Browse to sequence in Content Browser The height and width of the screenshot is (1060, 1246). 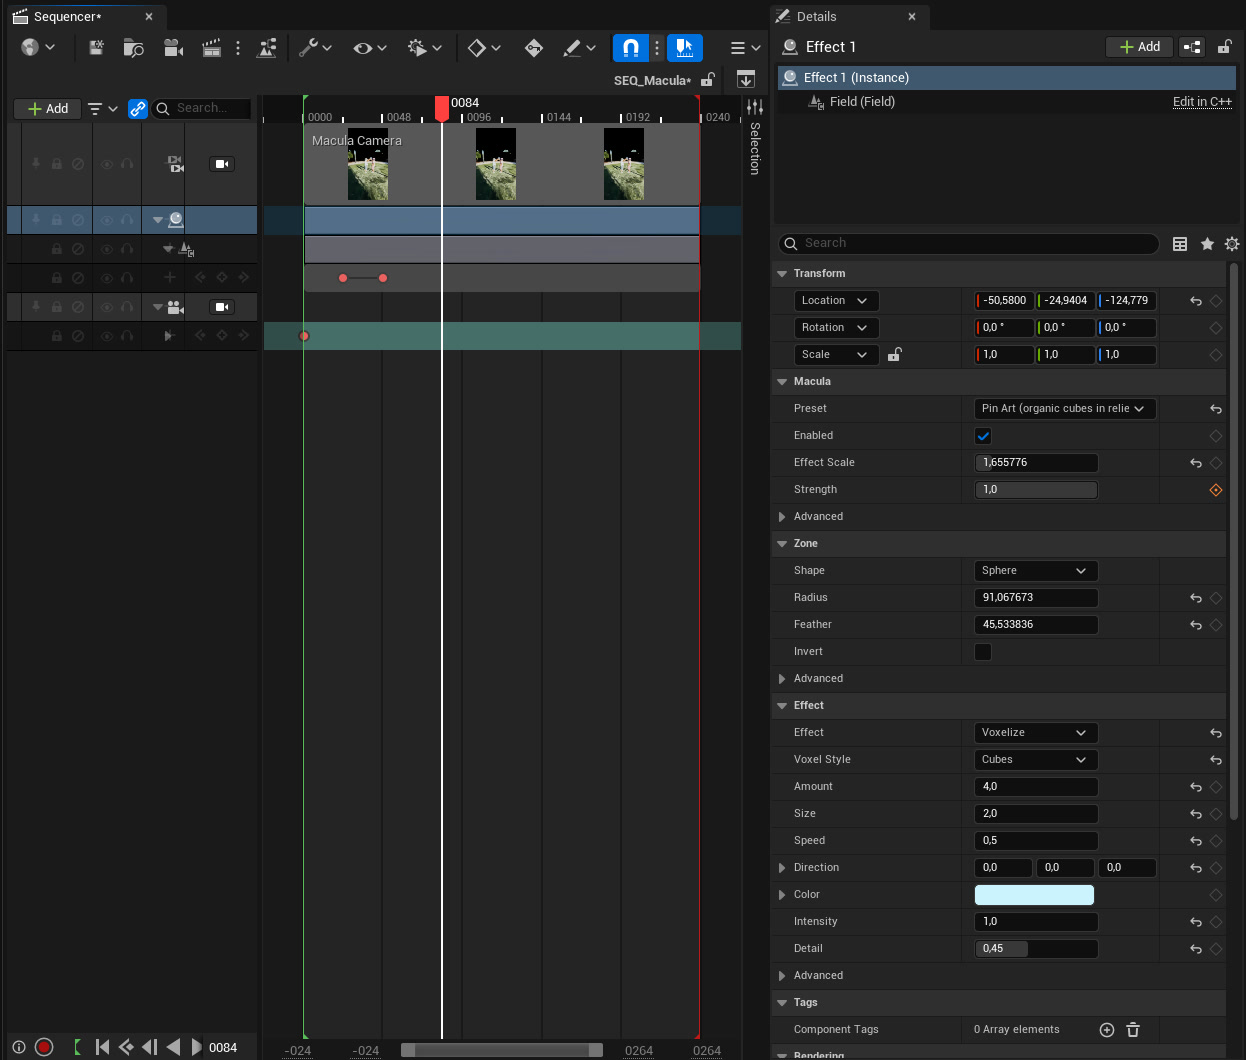133,47
